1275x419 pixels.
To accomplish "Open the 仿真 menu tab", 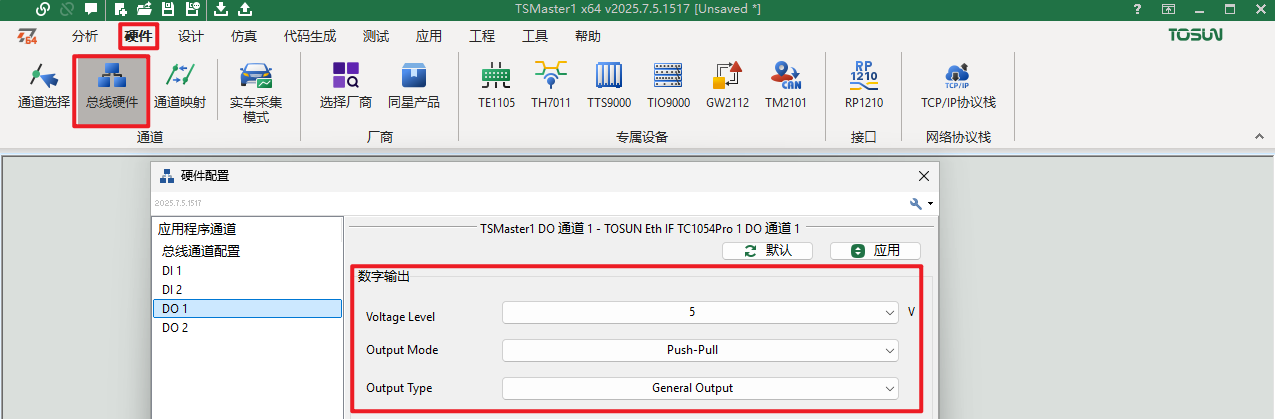I will coord(243,36).
